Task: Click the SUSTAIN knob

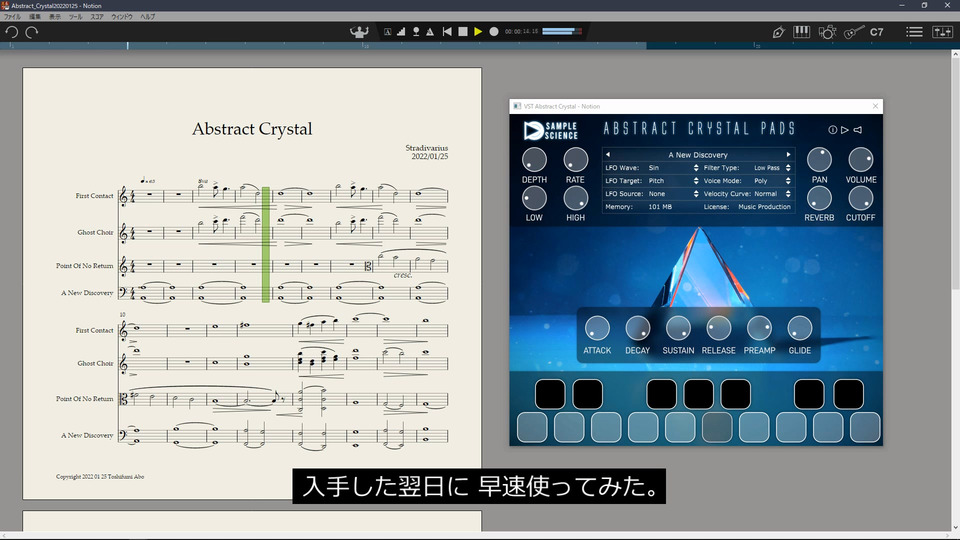Action: coord(678,328)
